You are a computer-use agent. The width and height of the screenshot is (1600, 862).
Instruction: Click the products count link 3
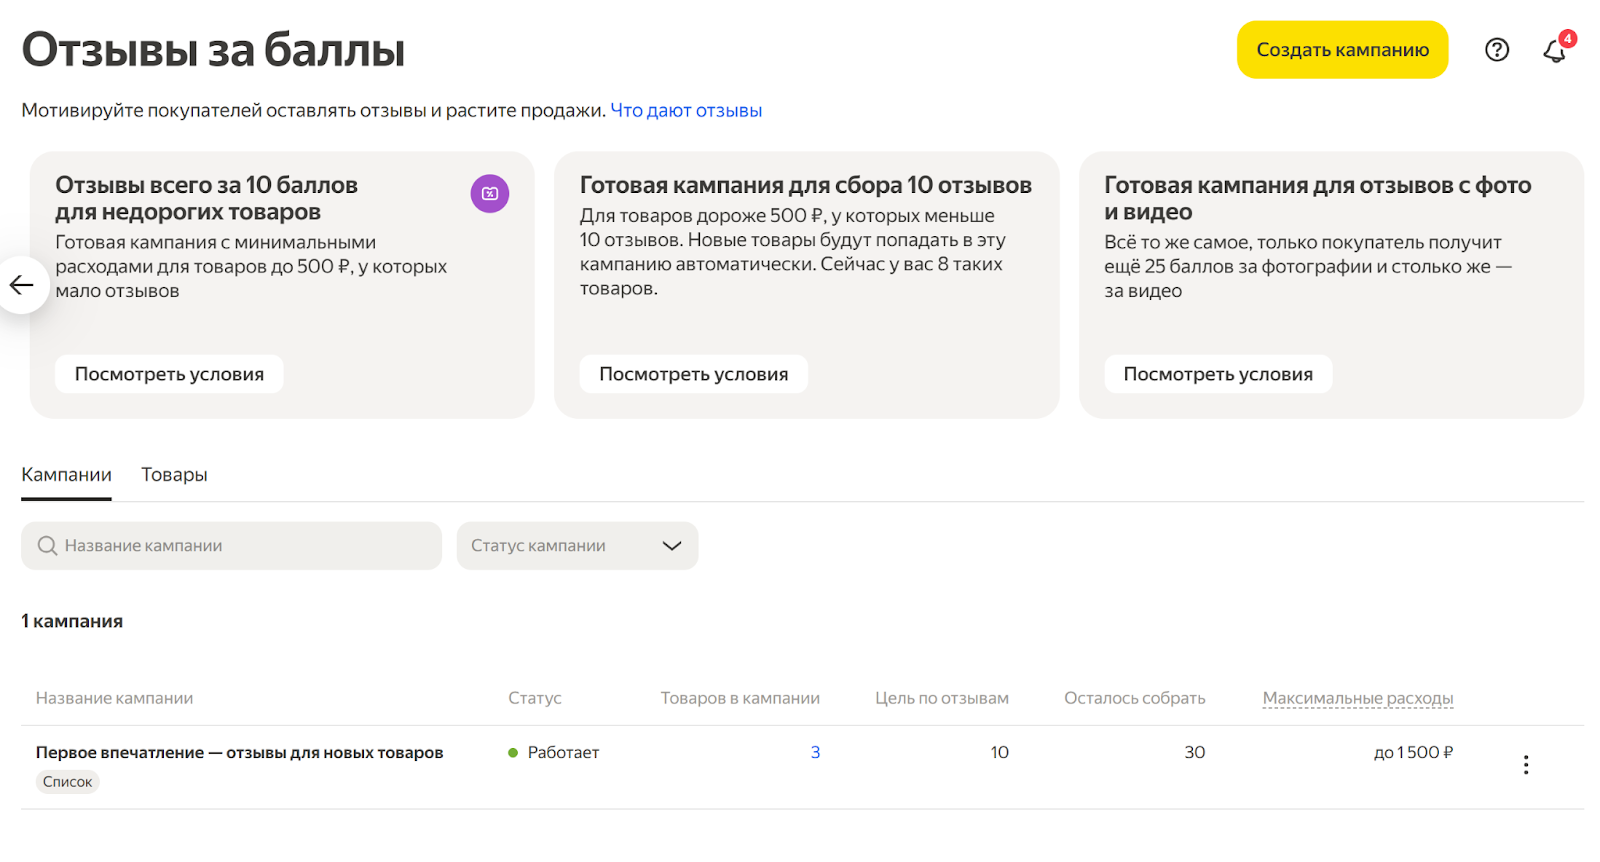815,753
